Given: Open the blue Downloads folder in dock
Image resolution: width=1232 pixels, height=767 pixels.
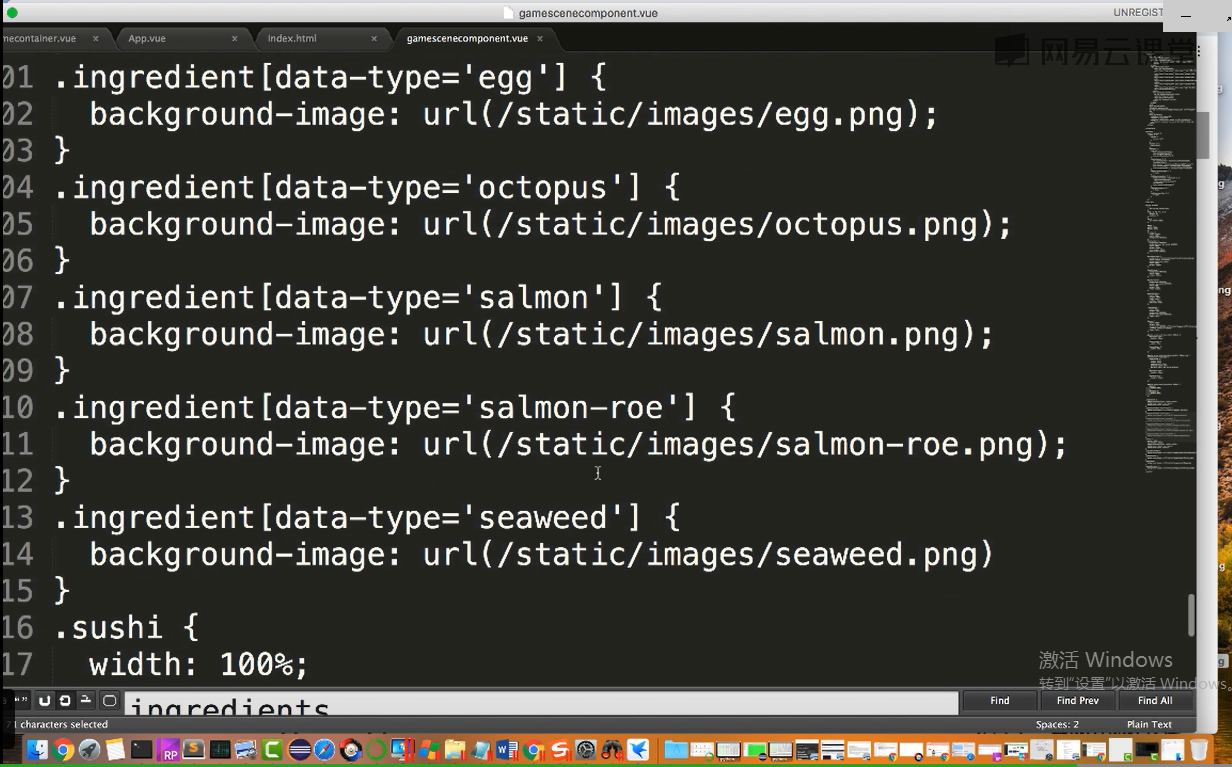Looking at the screenshot, I should coord(676,750).
